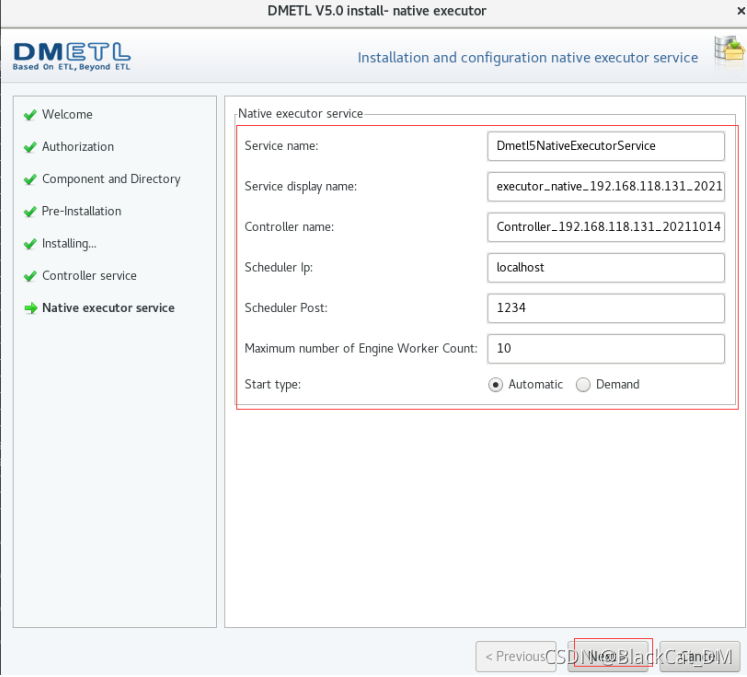Click the Service name input field
Image resolution: width=747 pixels, height=677 pixels.
pos(606,146)
